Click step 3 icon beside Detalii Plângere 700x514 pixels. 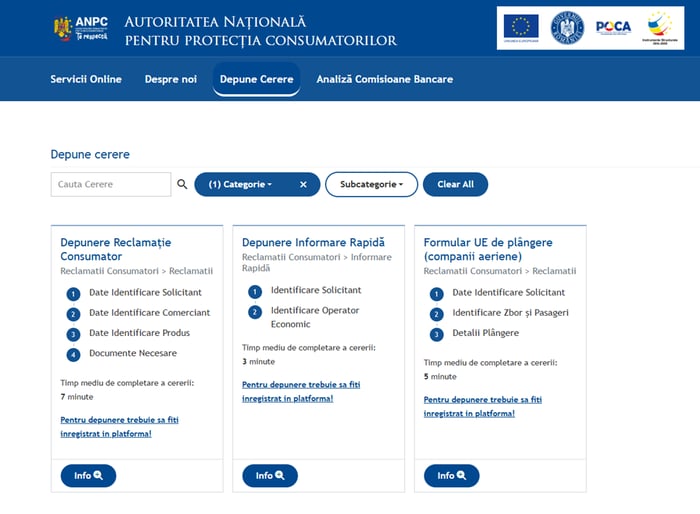[437, 334]
